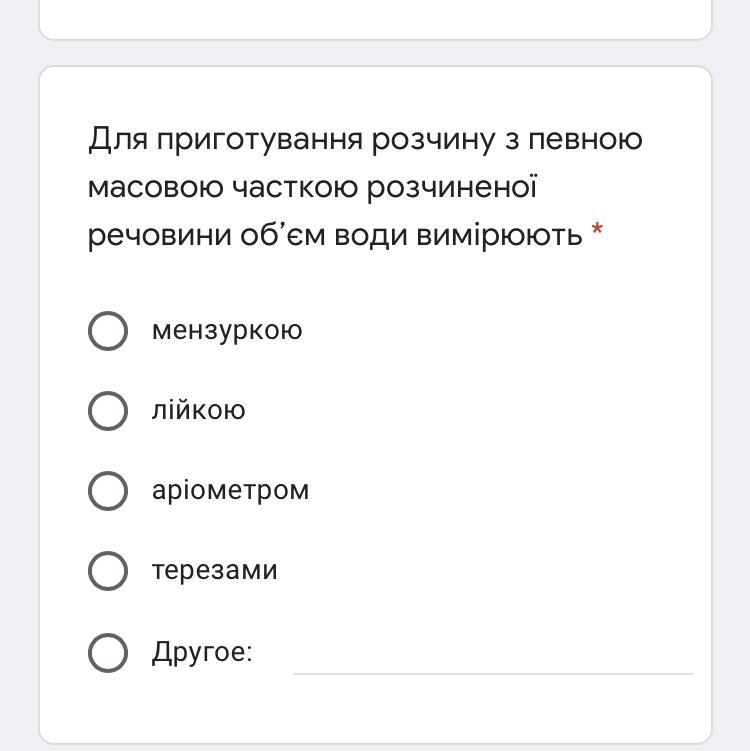The image size is (750, 751).
Task: Click the Другое: label text
Action: click(x=202, y=653)
